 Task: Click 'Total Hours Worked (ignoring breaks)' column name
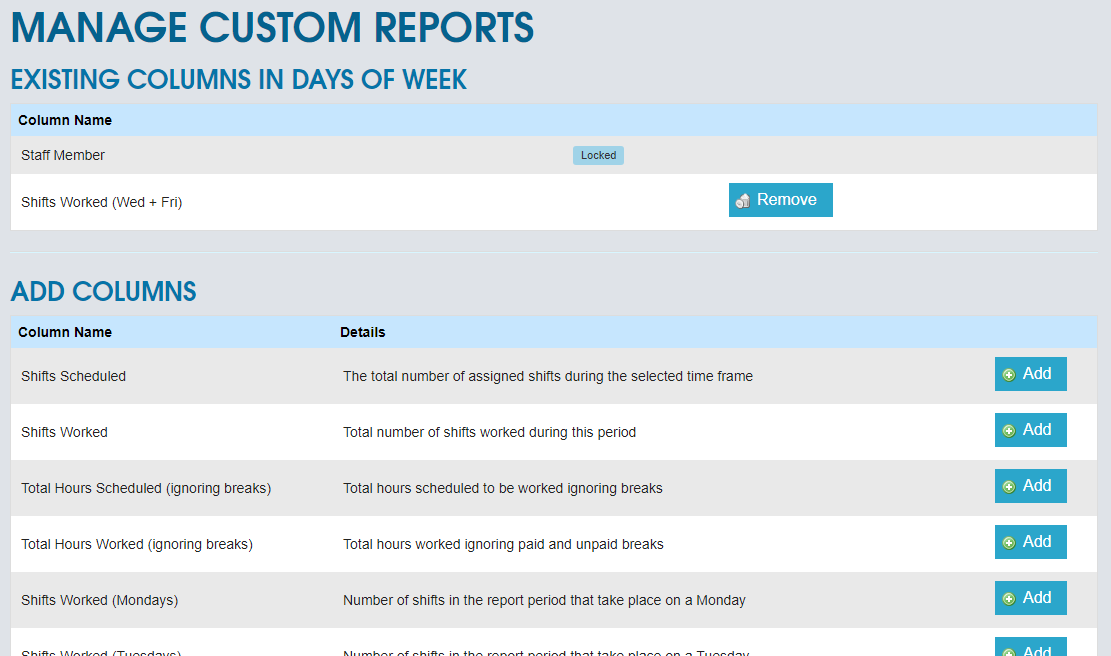coord(137,544)
